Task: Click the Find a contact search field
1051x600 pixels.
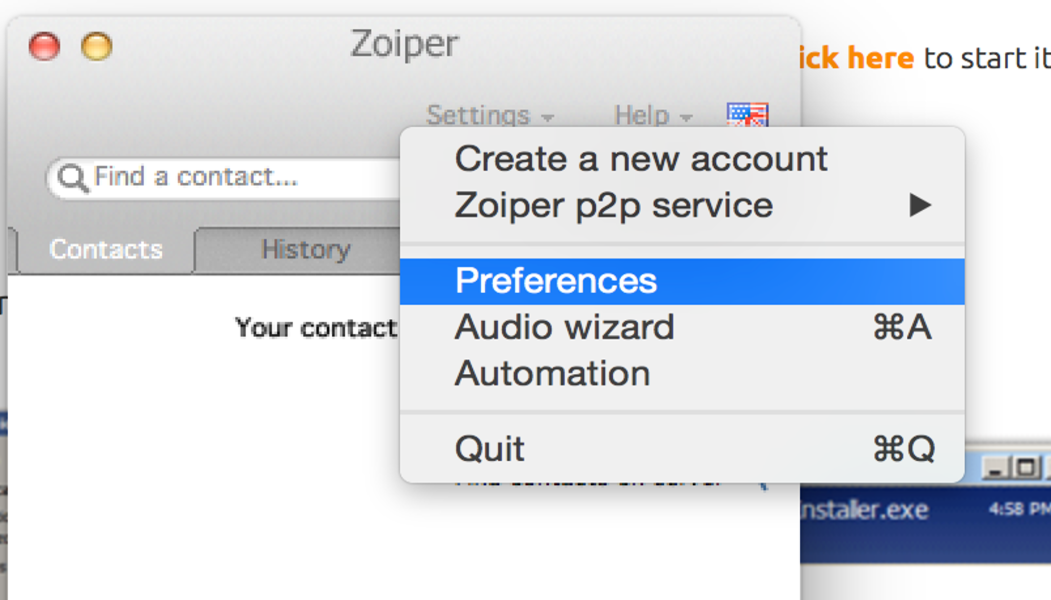Action: [240, 178]
